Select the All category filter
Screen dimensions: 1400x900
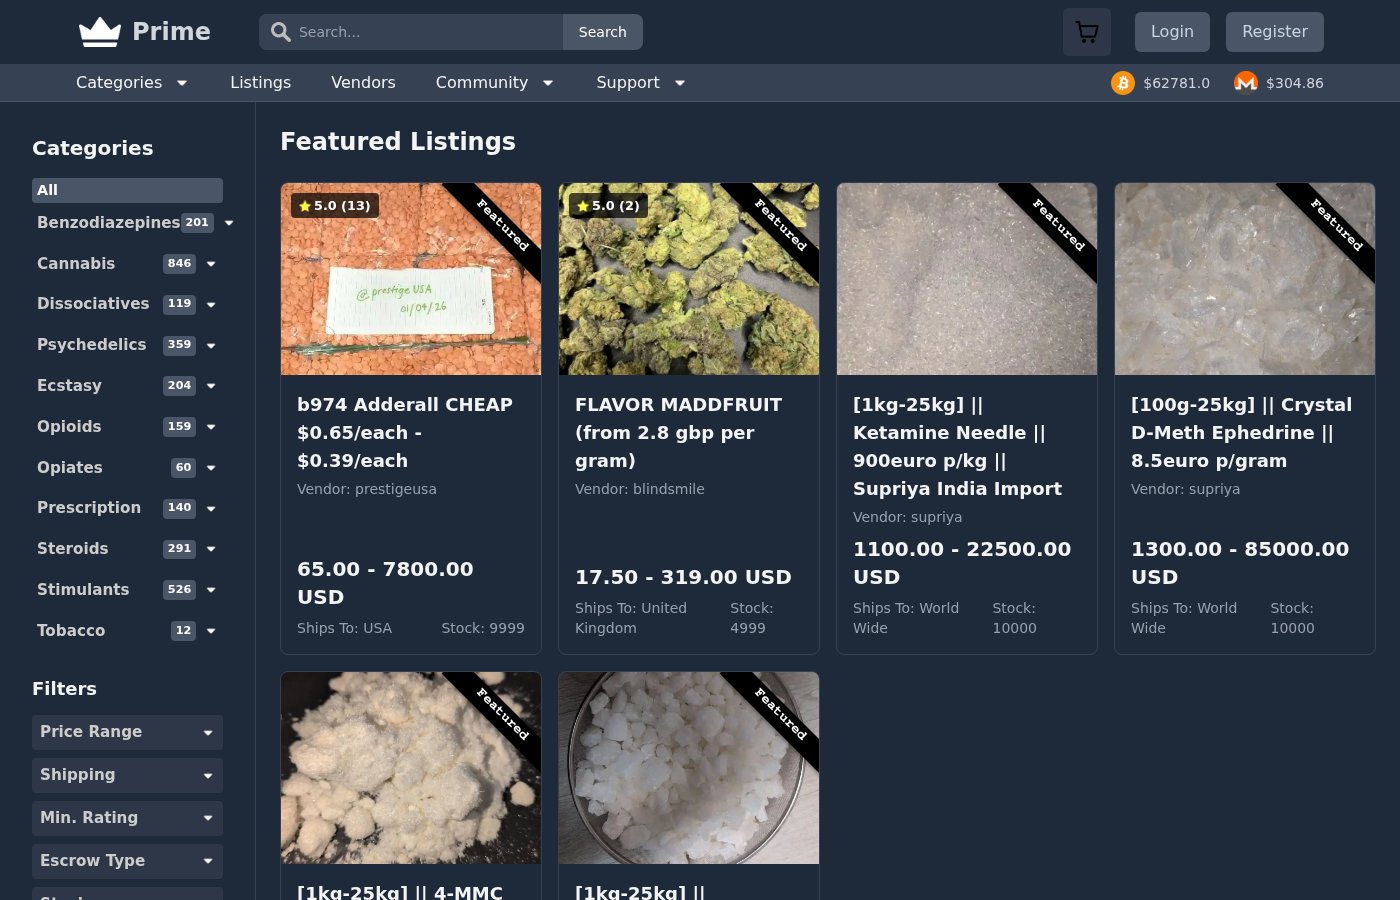coord(127,190)
